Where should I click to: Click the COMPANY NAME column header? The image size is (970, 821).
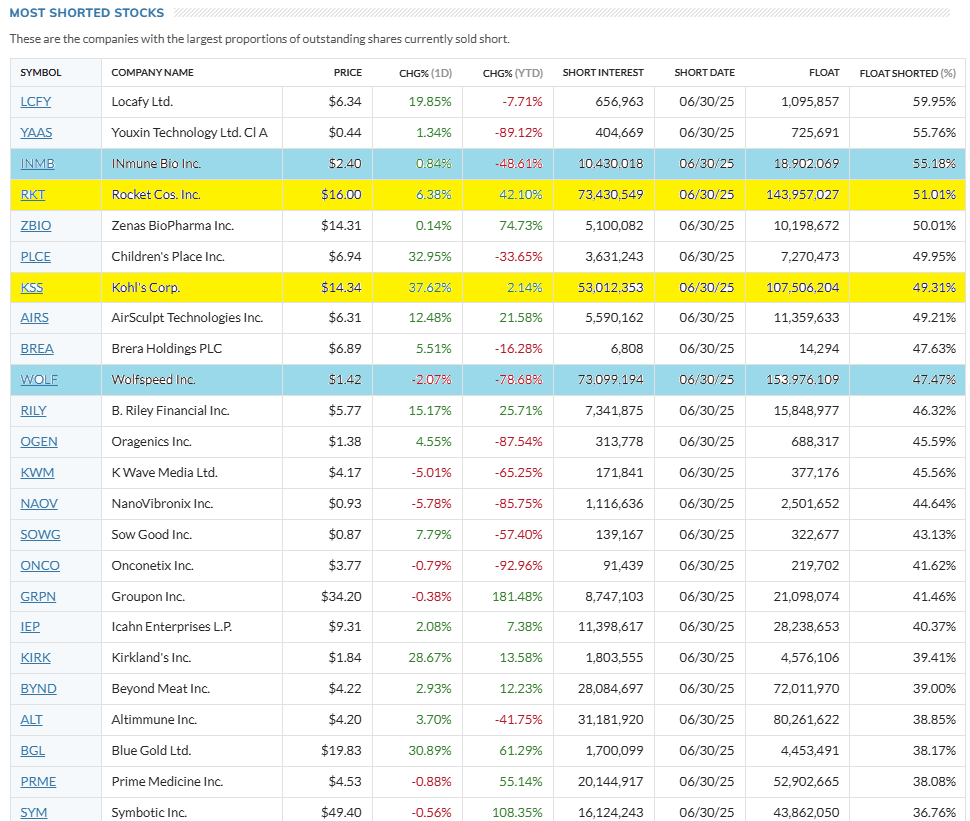(152, 72)
